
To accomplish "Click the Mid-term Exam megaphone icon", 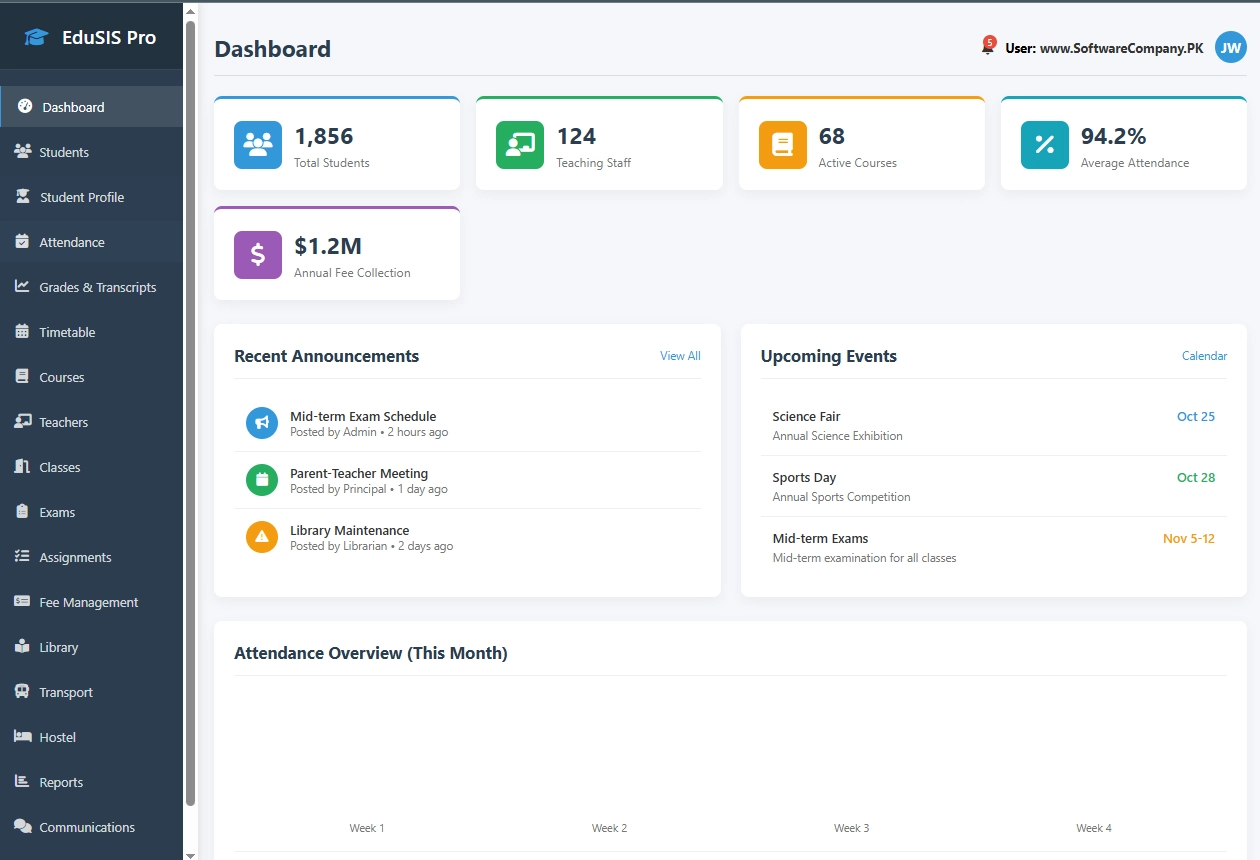I will click(262, 423).
